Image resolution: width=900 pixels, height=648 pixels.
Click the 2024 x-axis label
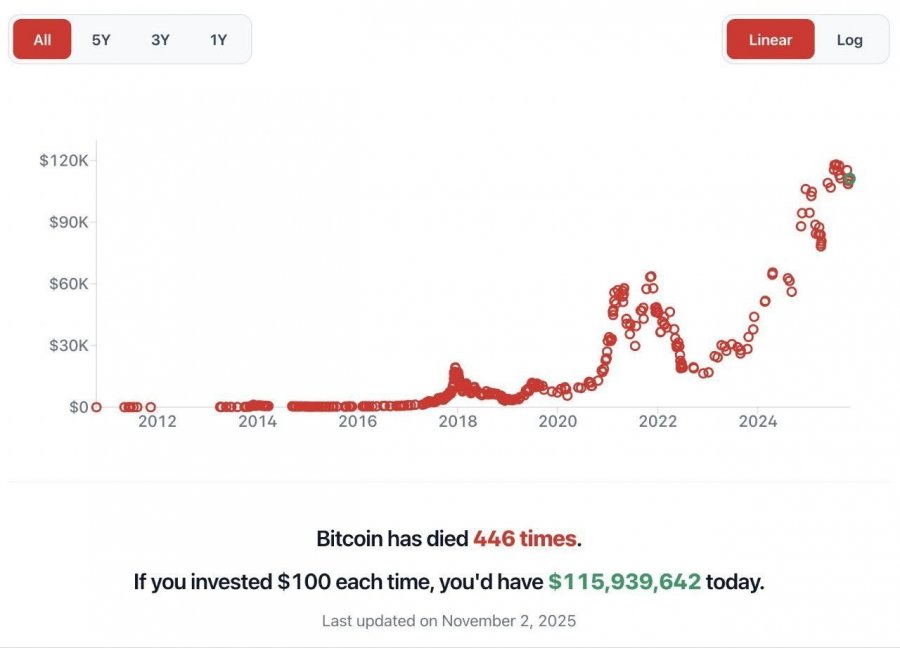point(758,422)
